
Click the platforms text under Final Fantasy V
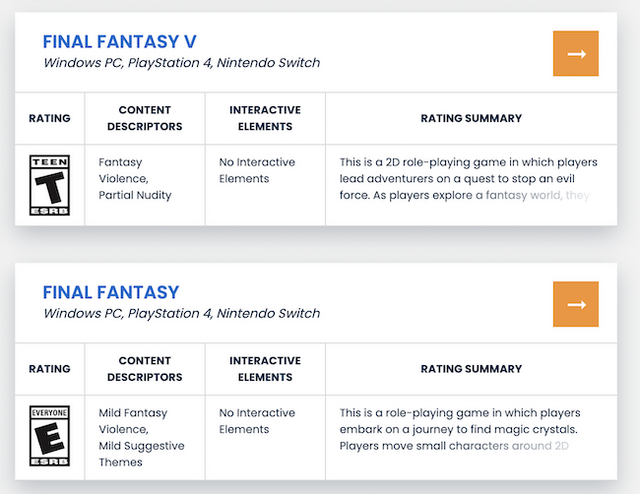181,63
